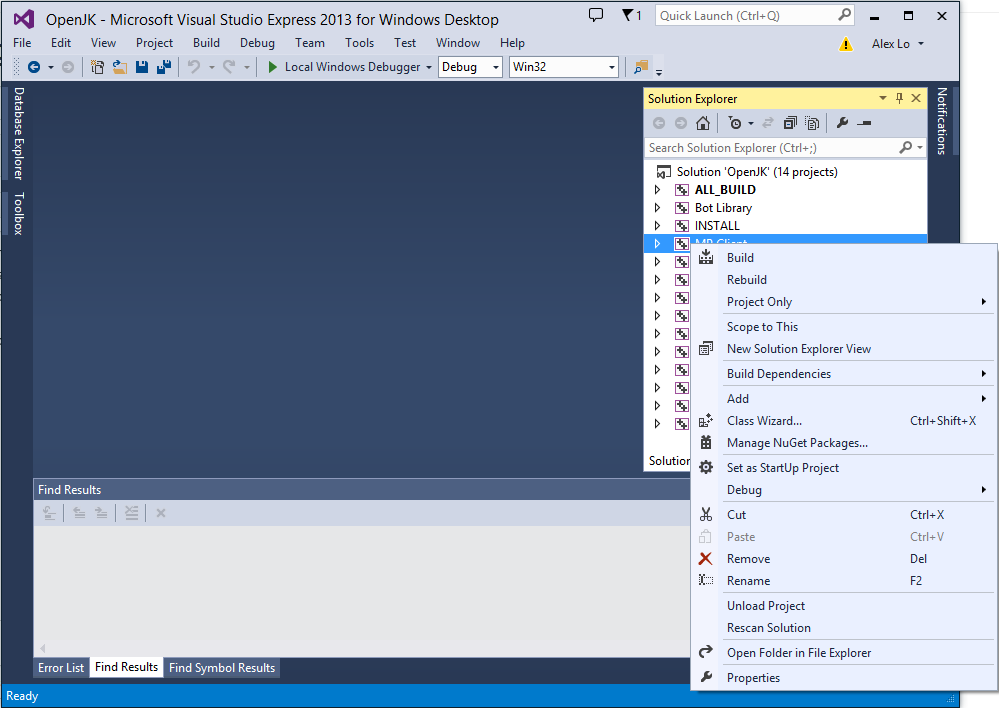Click the Navigate Backward toolbar arrow

[x=34, y=67]
